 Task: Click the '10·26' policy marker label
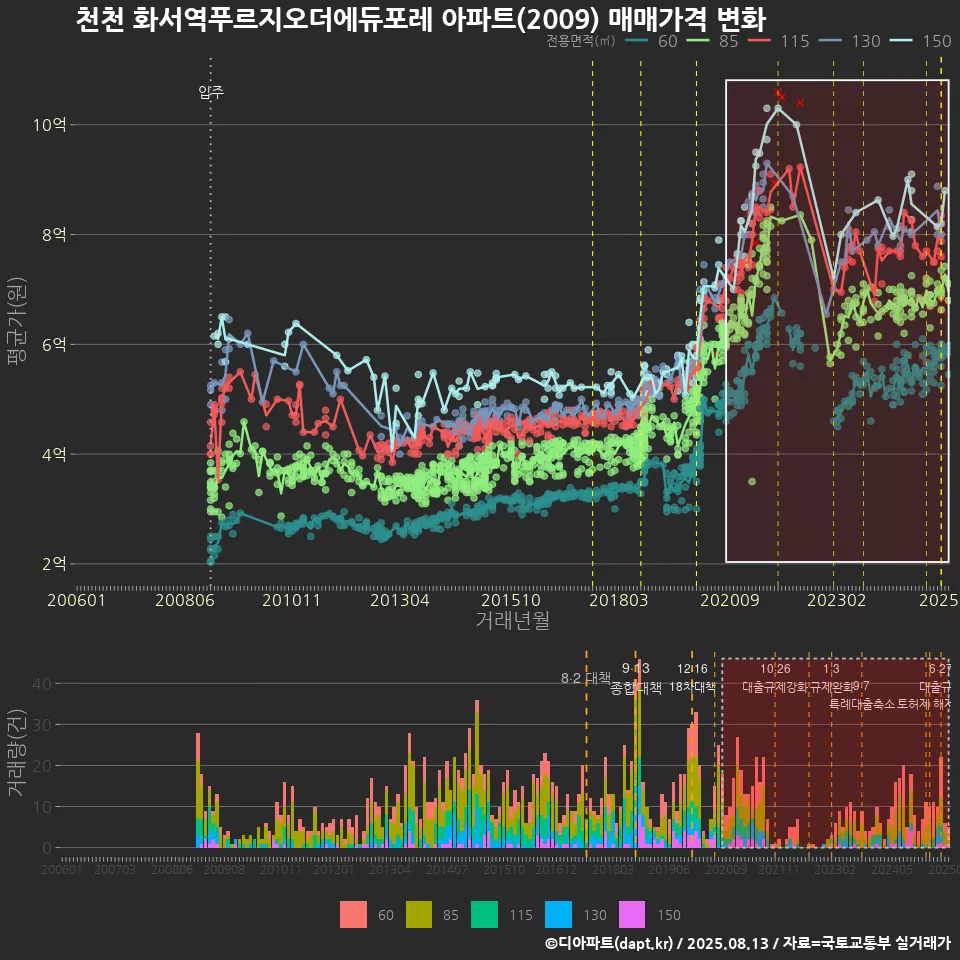(775, 669)
